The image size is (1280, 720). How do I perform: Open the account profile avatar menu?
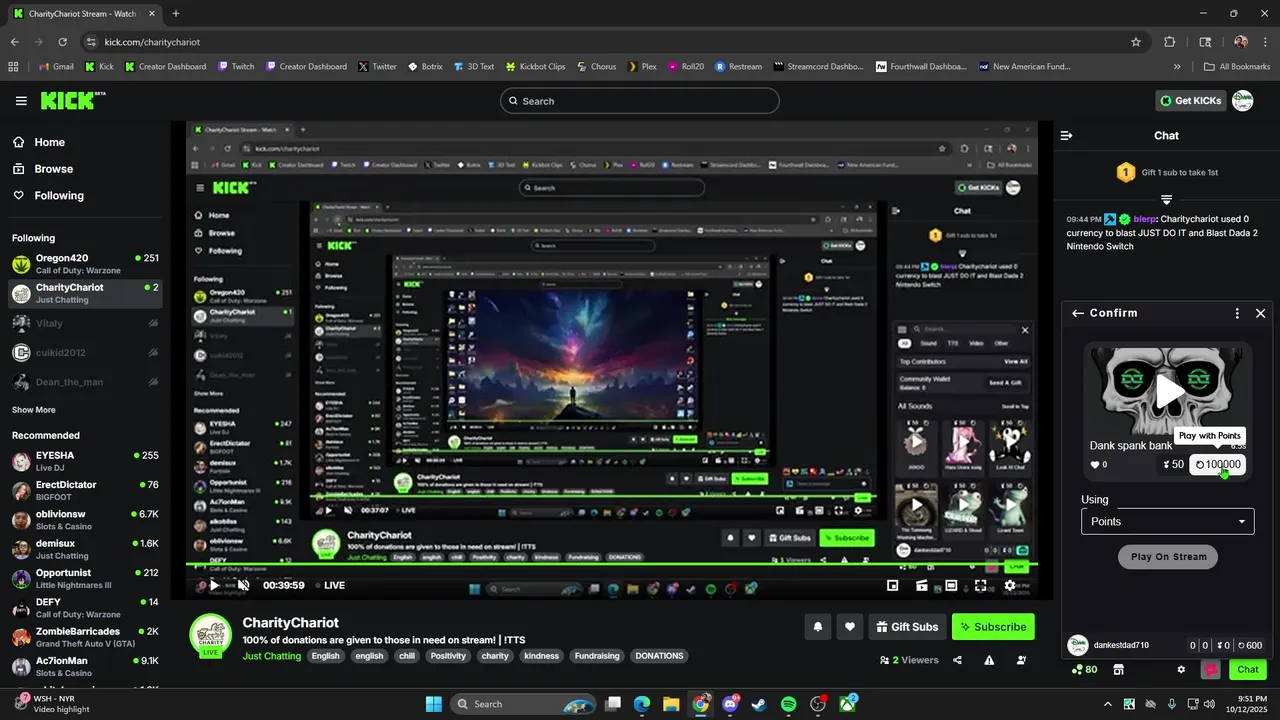(x=1242, y=100)
